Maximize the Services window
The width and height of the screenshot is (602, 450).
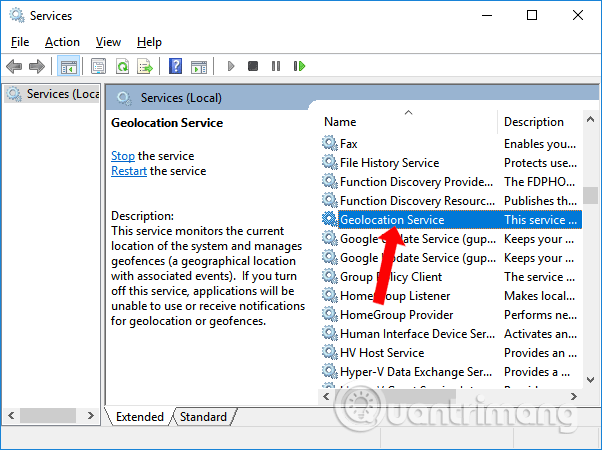(x=532, y=15)
